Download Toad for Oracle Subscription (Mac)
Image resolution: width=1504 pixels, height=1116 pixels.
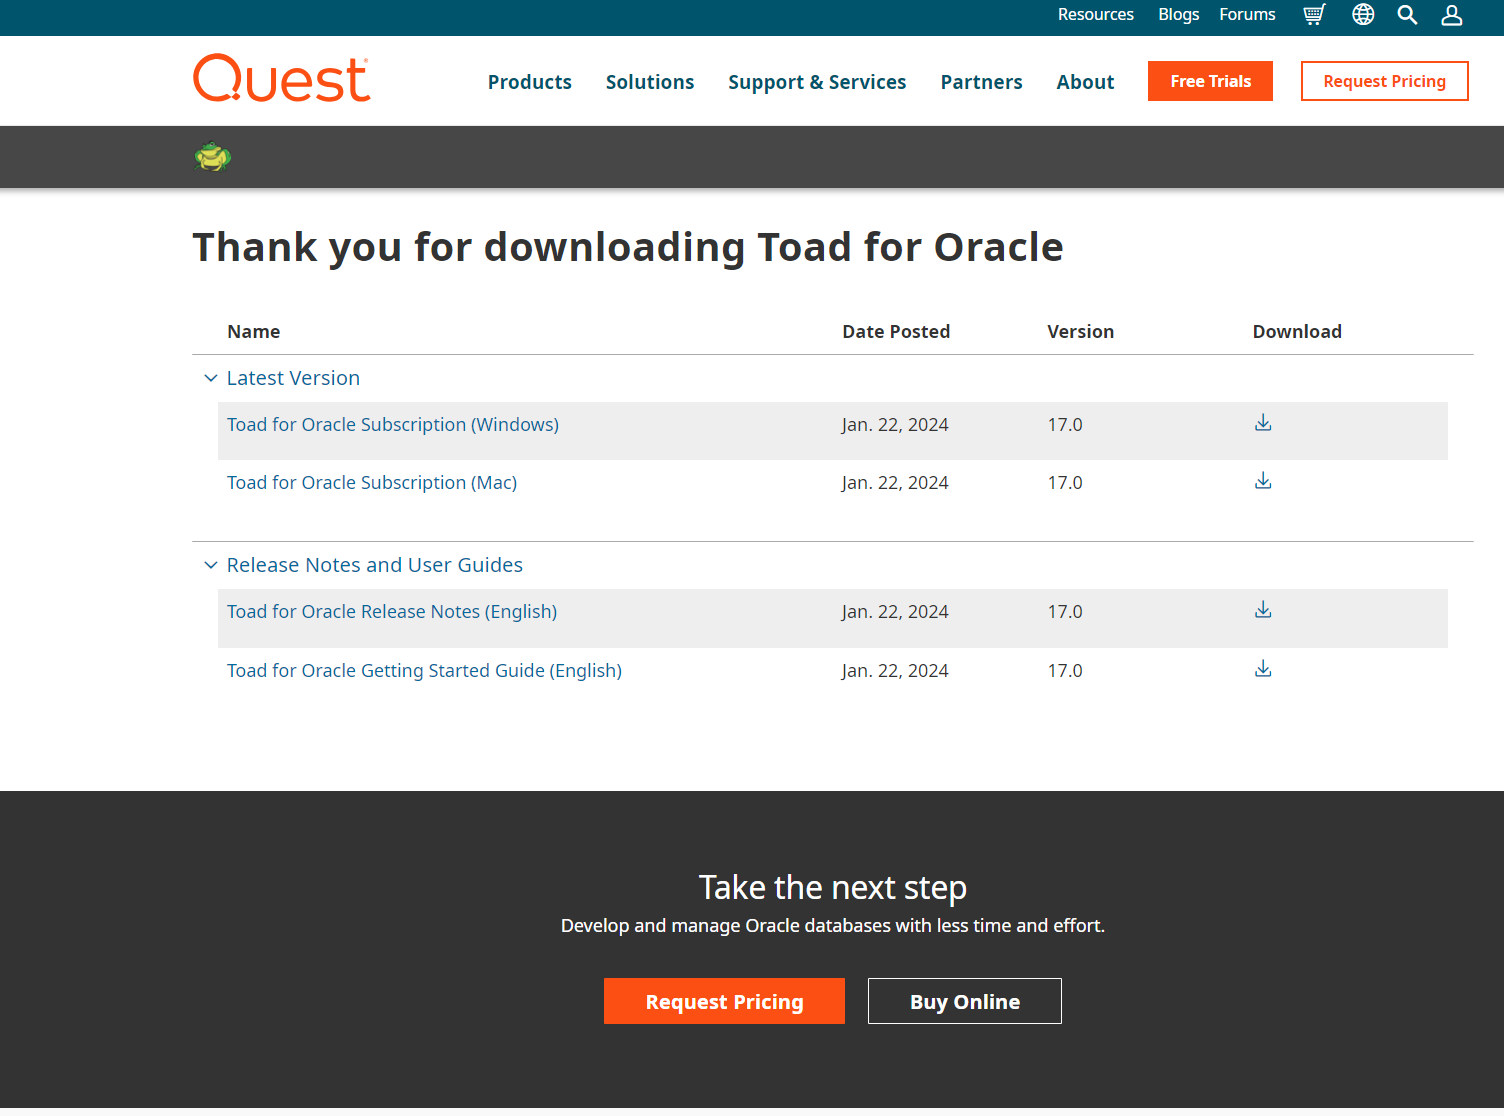1263,481
